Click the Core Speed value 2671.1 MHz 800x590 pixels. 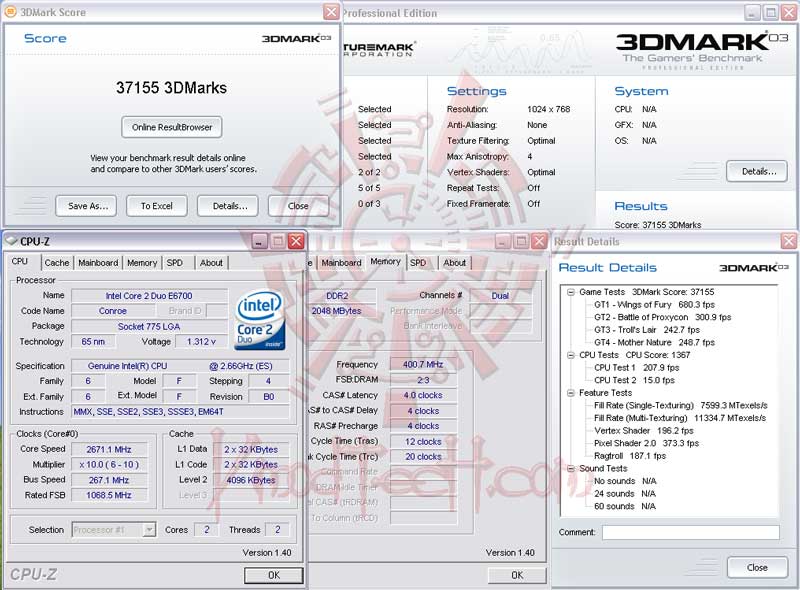[x=109, y=449]
